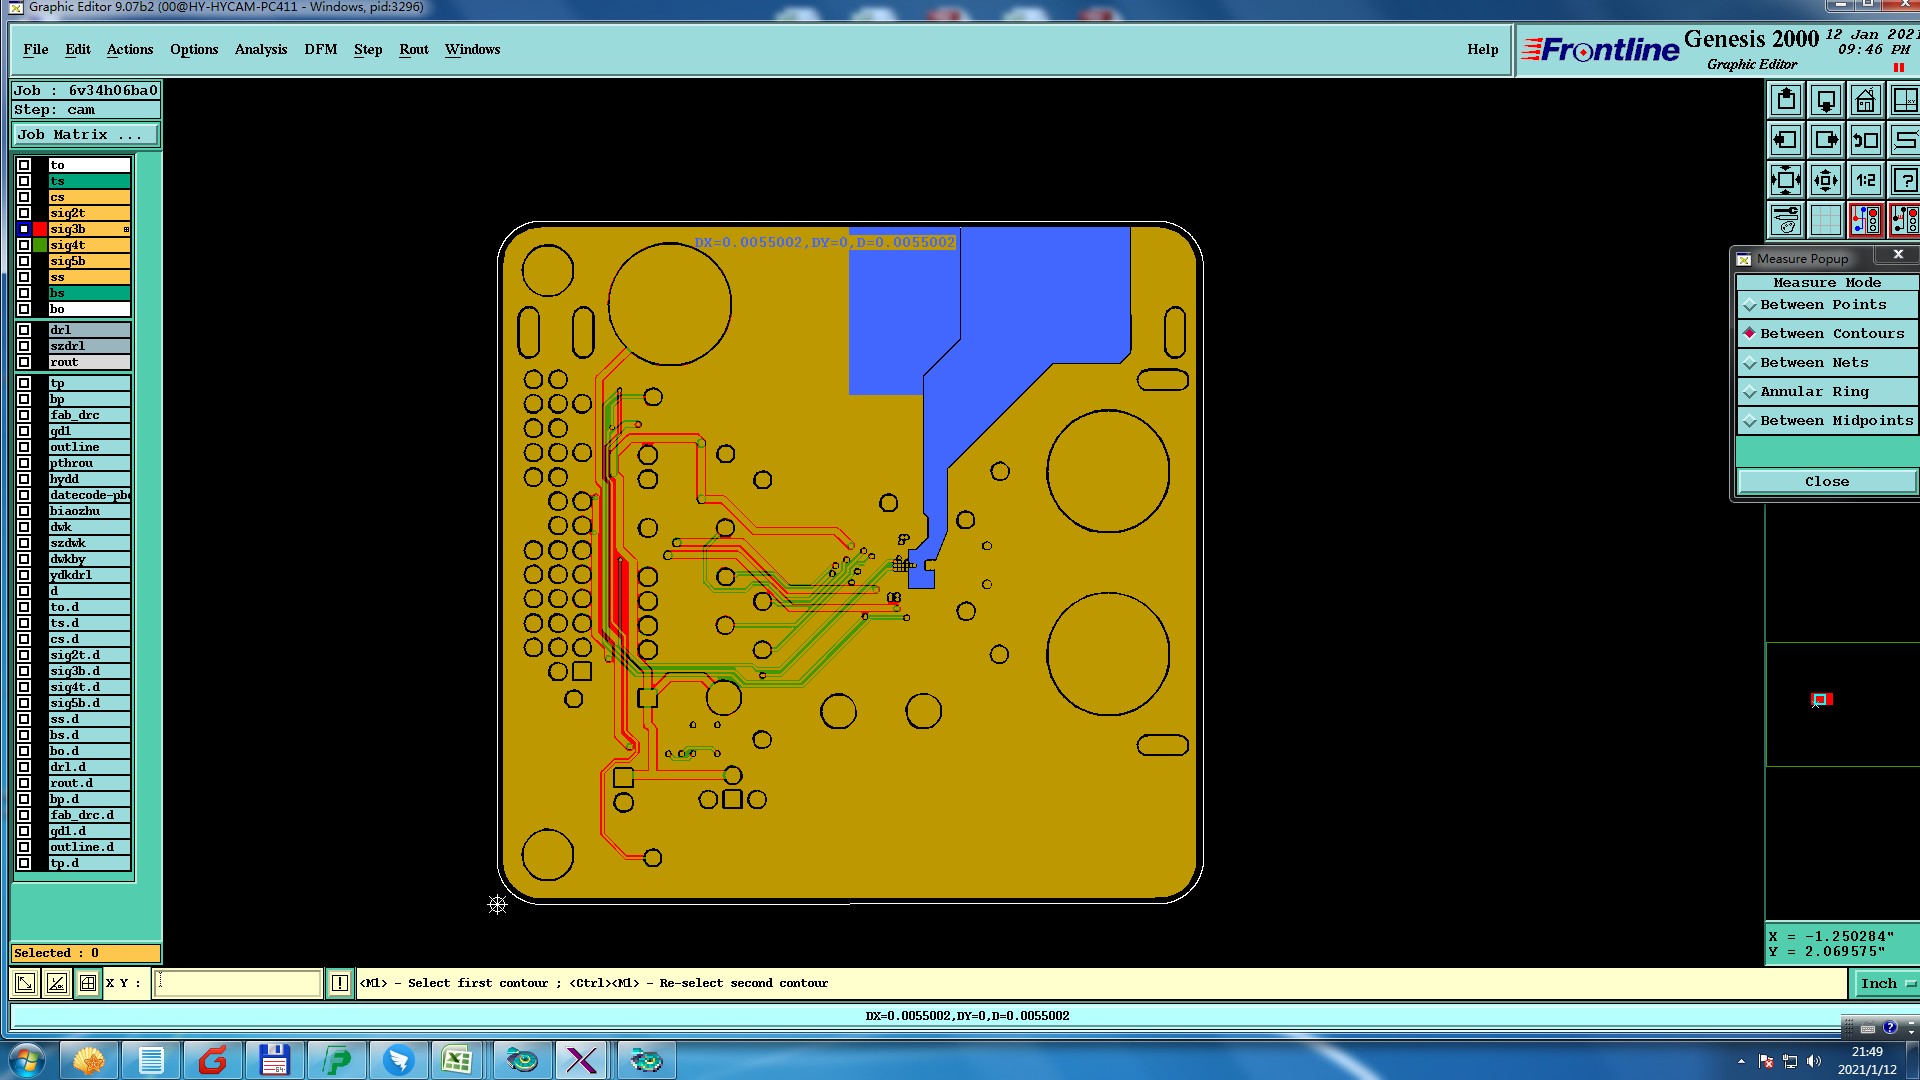
Task: Select layer row rout
Action: pos(89,362)
